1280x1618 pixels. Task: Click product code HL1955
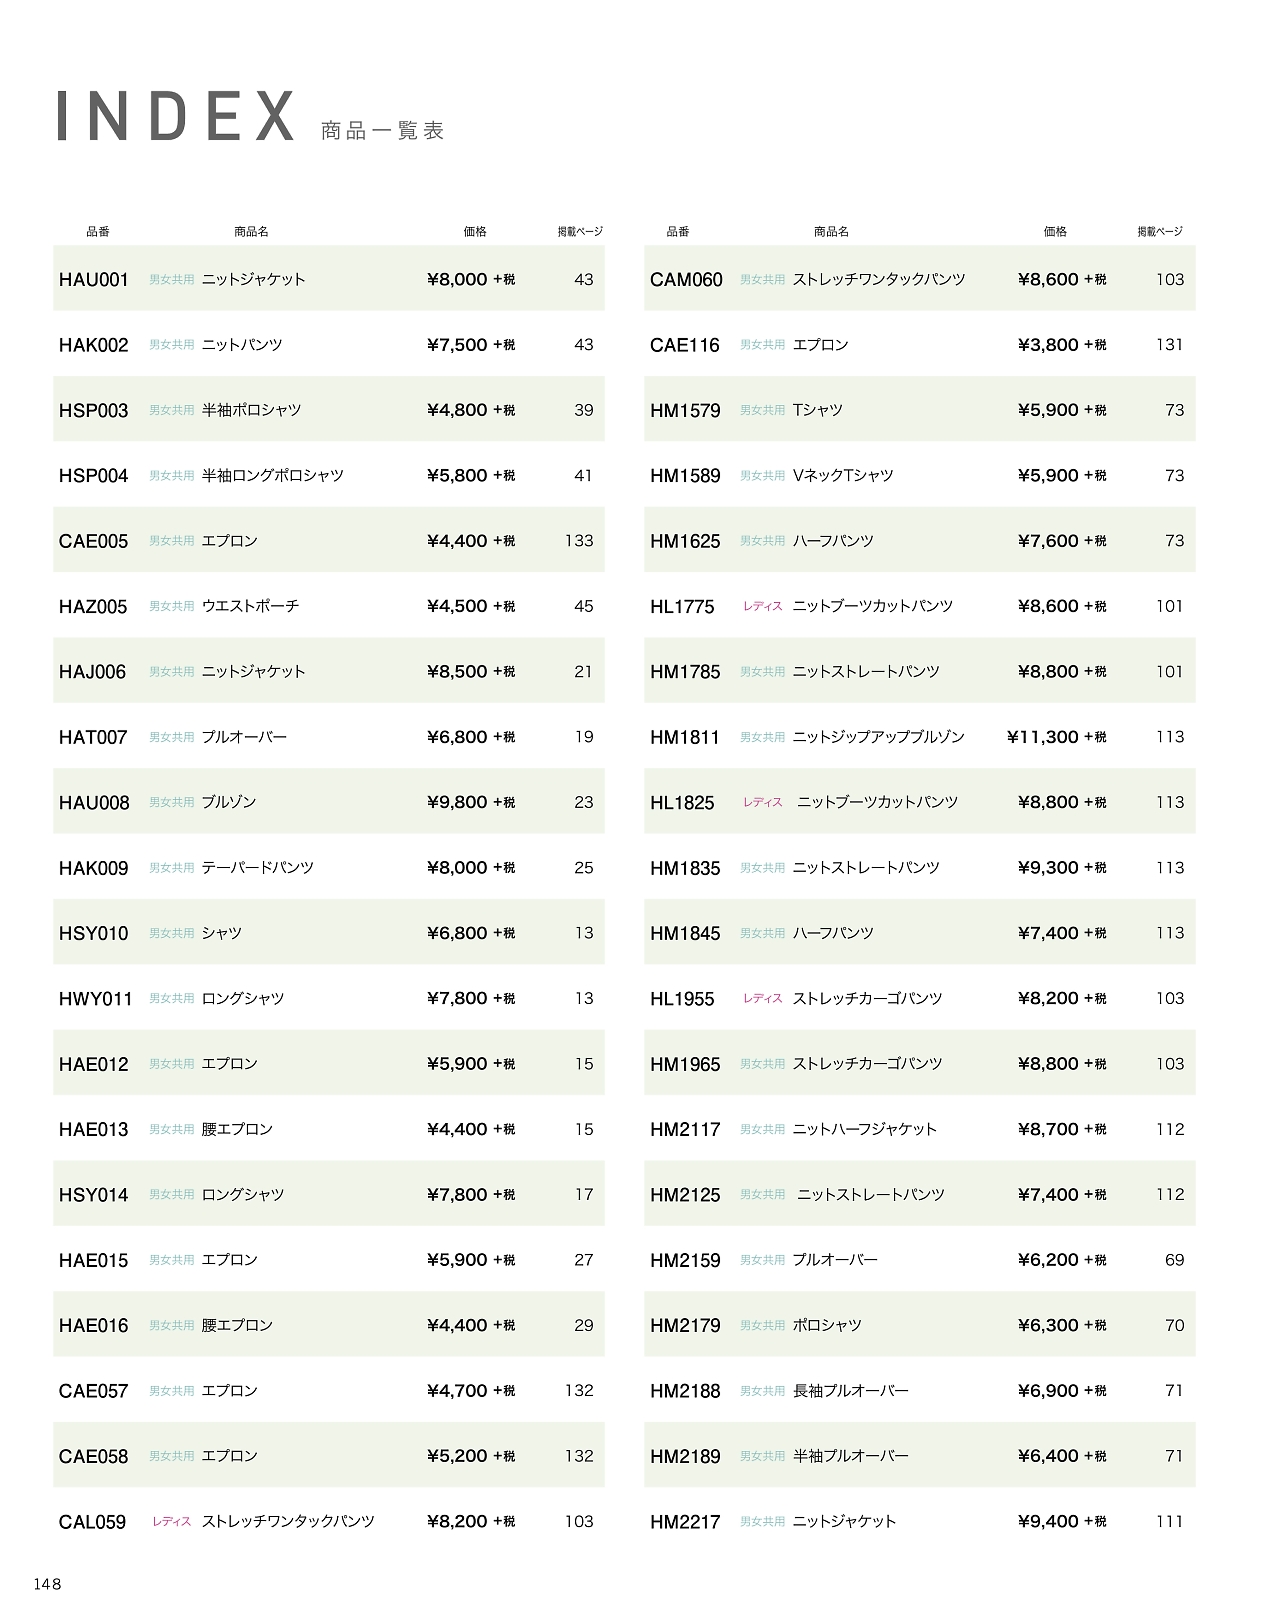click(x=682, y=999)
